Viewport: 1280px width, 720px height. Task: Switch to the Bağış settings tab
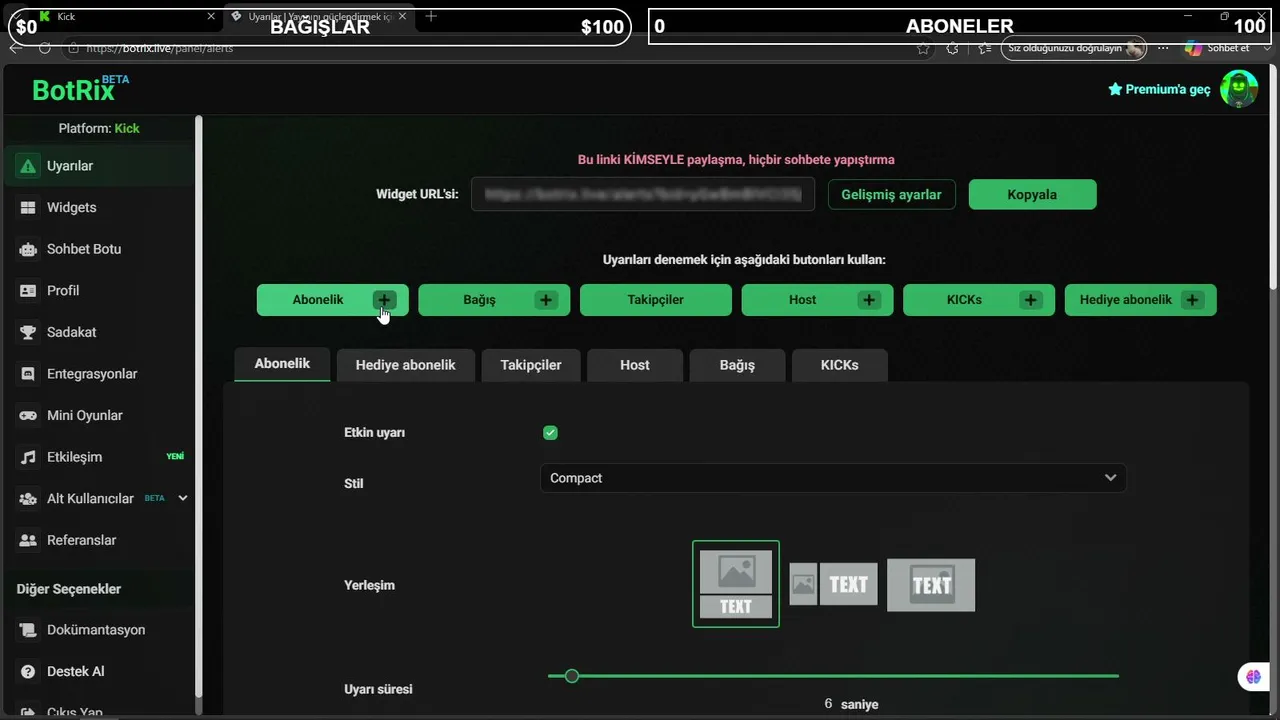737,365
